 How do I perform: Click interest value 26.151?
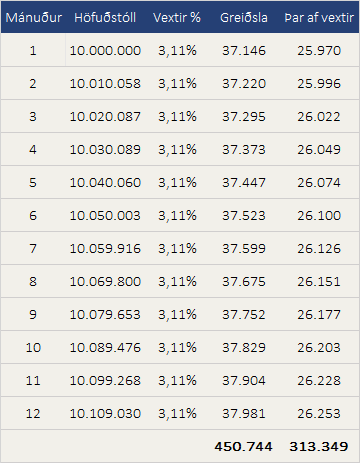[319, 282]
